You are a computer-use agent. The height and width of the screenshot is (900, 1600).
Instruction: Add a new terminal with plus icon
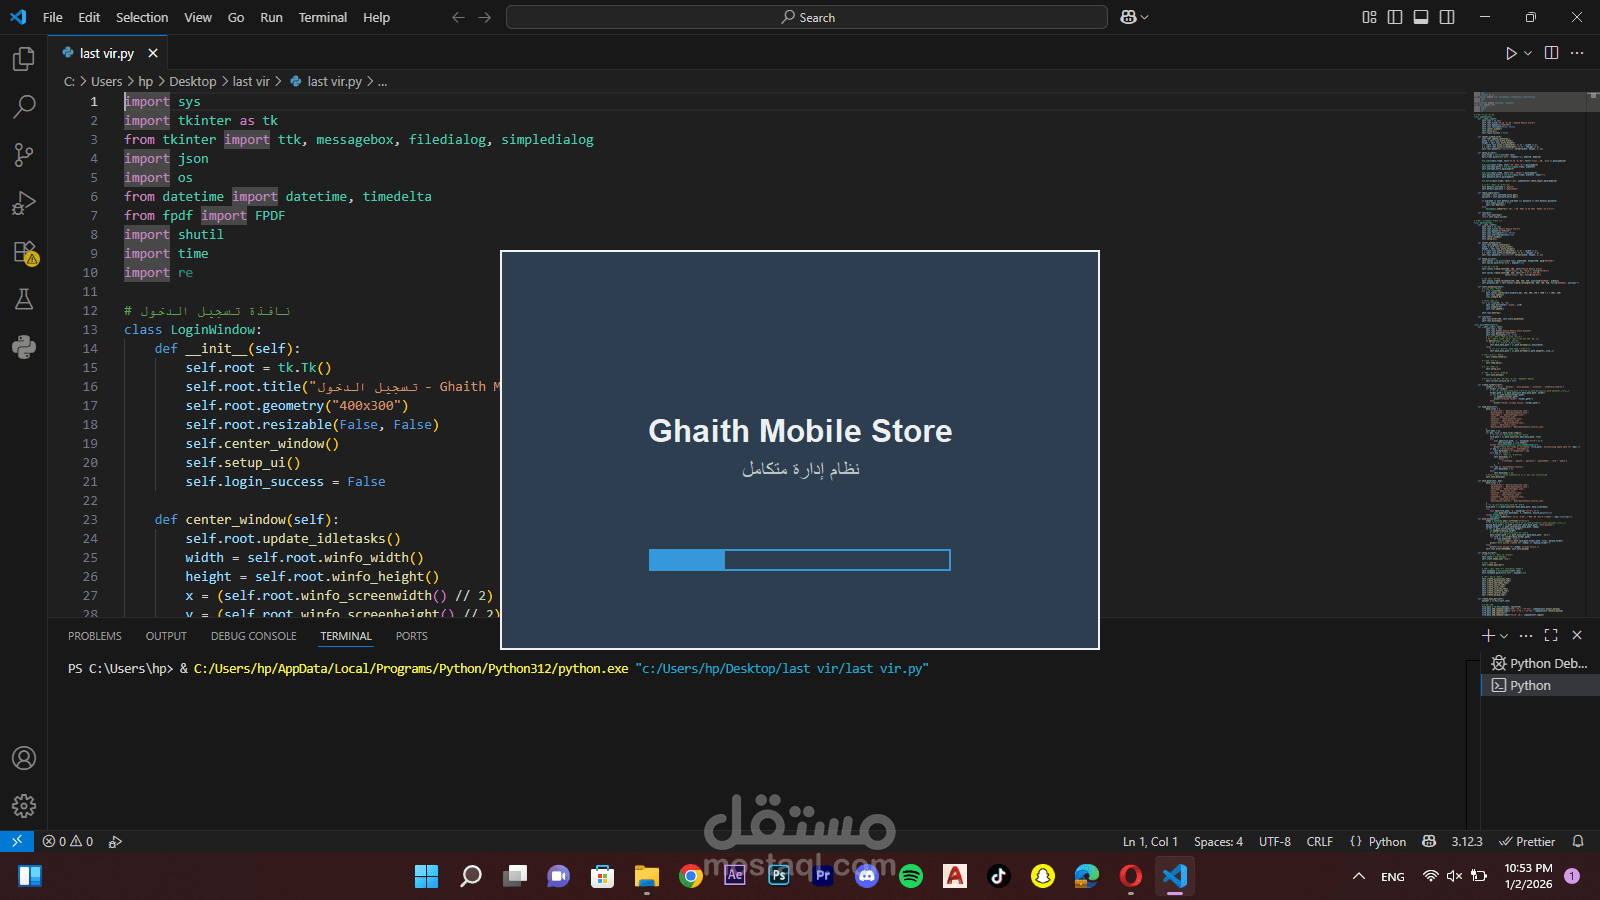(x=1488, y=635)
